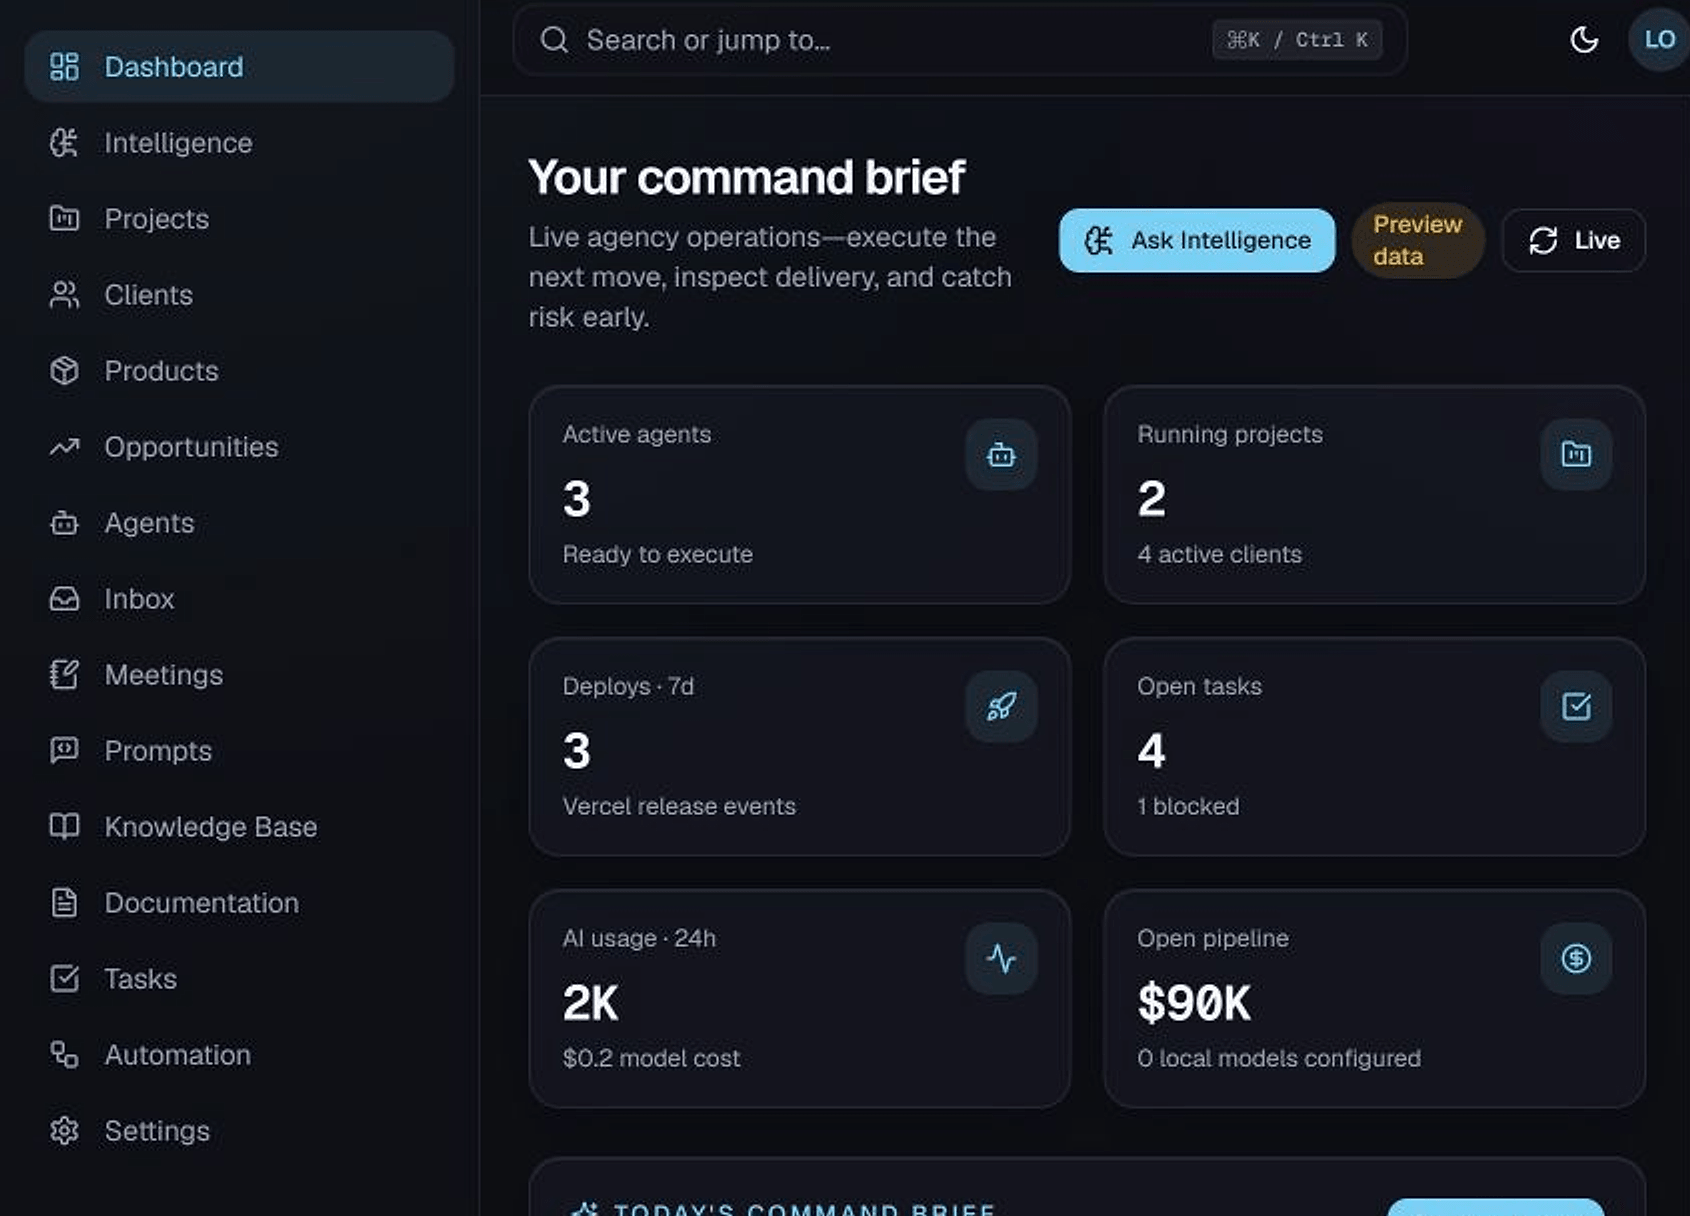This screenshot has height=1216, width=1690.
Task: Click the "$0.2 model cost" text
Action: [x=651, y=1059]
